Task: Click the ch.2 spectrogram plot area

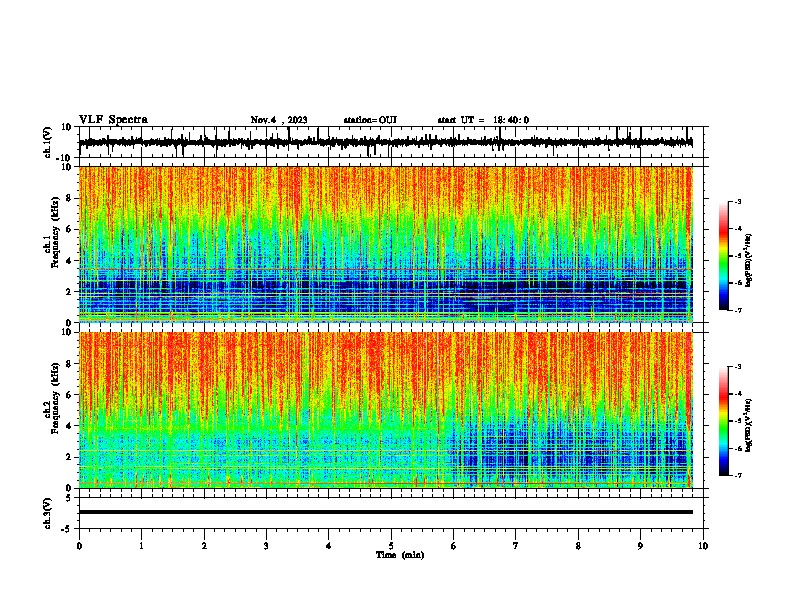Action: (x=386, y=410)
